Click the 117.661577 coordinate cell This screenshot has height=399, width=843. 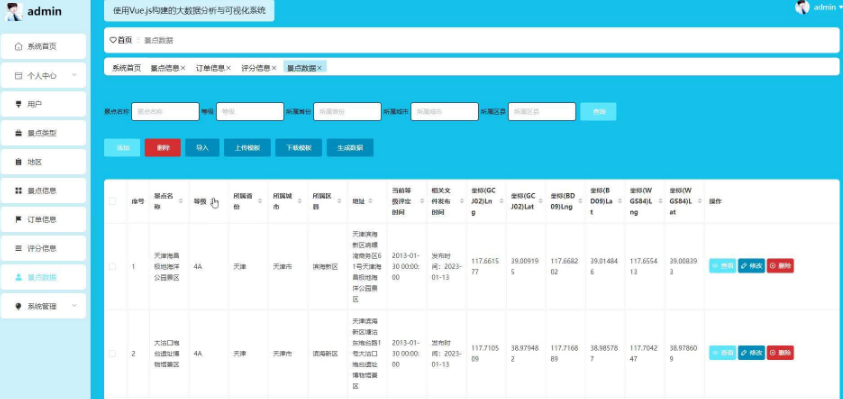tap(485, 266)
